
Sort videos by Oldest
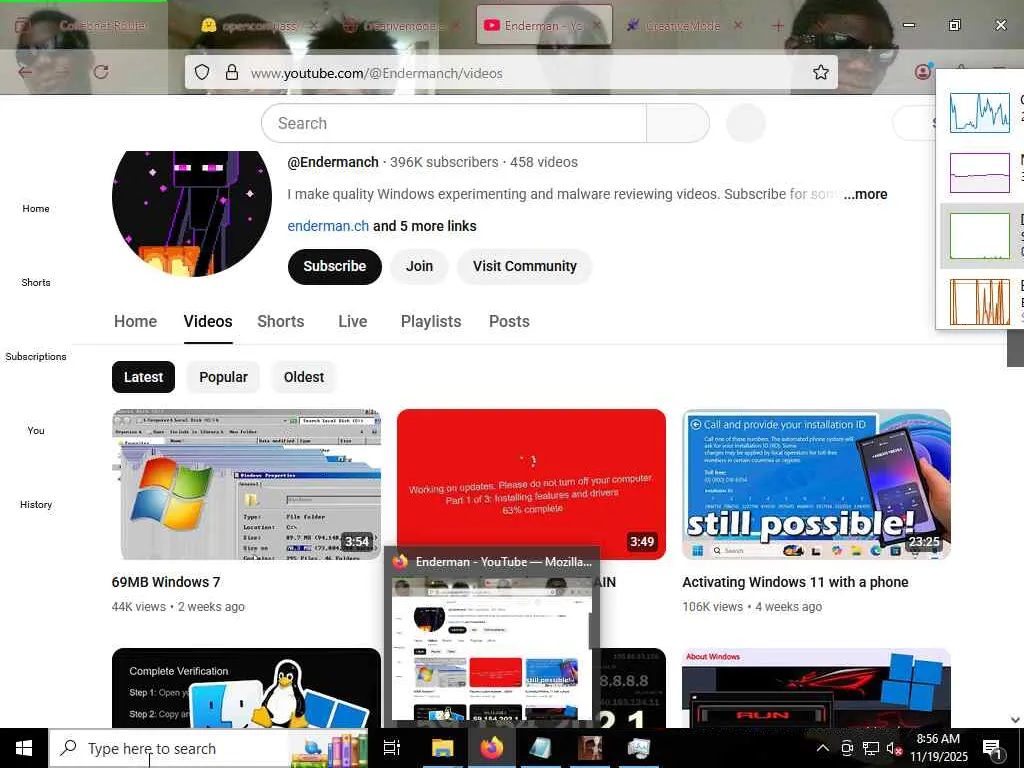[x=304, y=377]
